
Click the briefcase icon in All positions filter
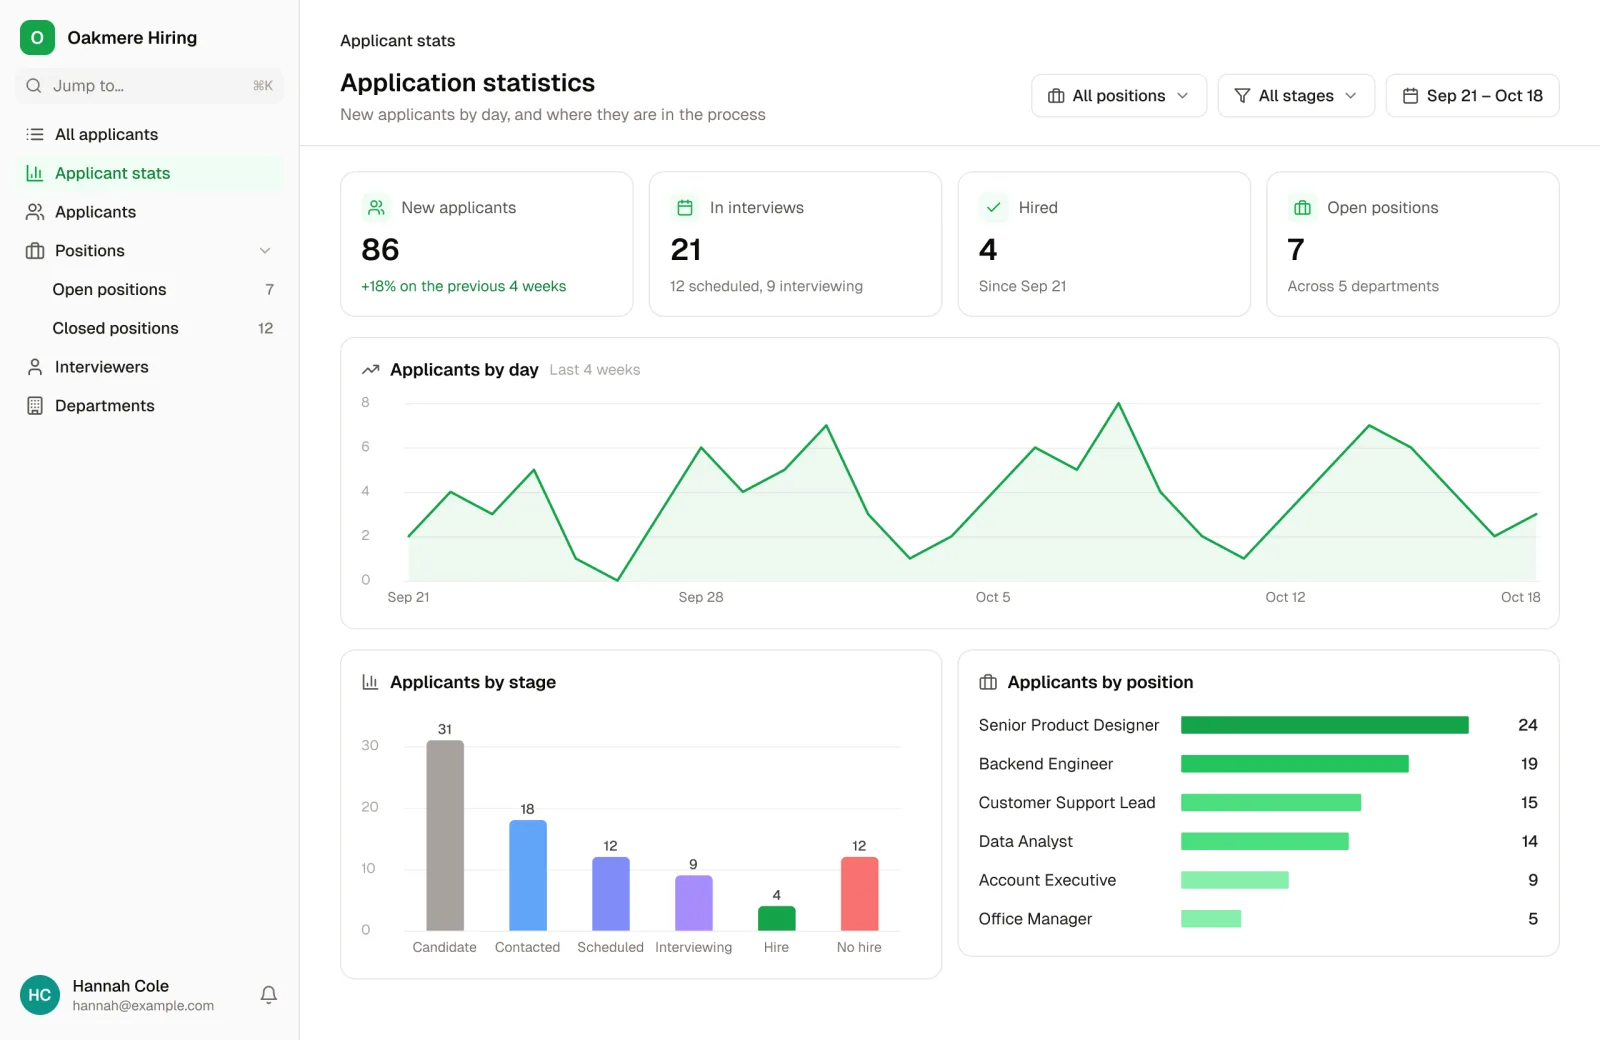(x=1056, y=96)
